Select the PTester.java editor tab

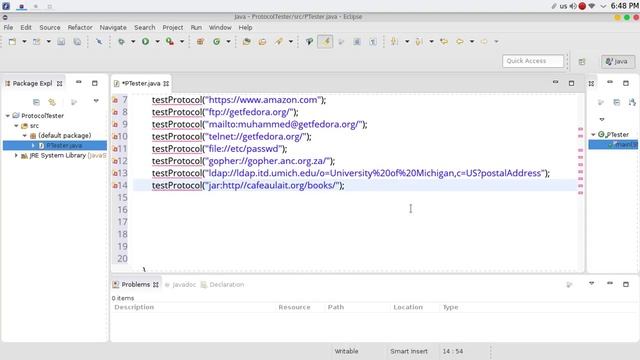pyautogui.click(x=141, y=83)
